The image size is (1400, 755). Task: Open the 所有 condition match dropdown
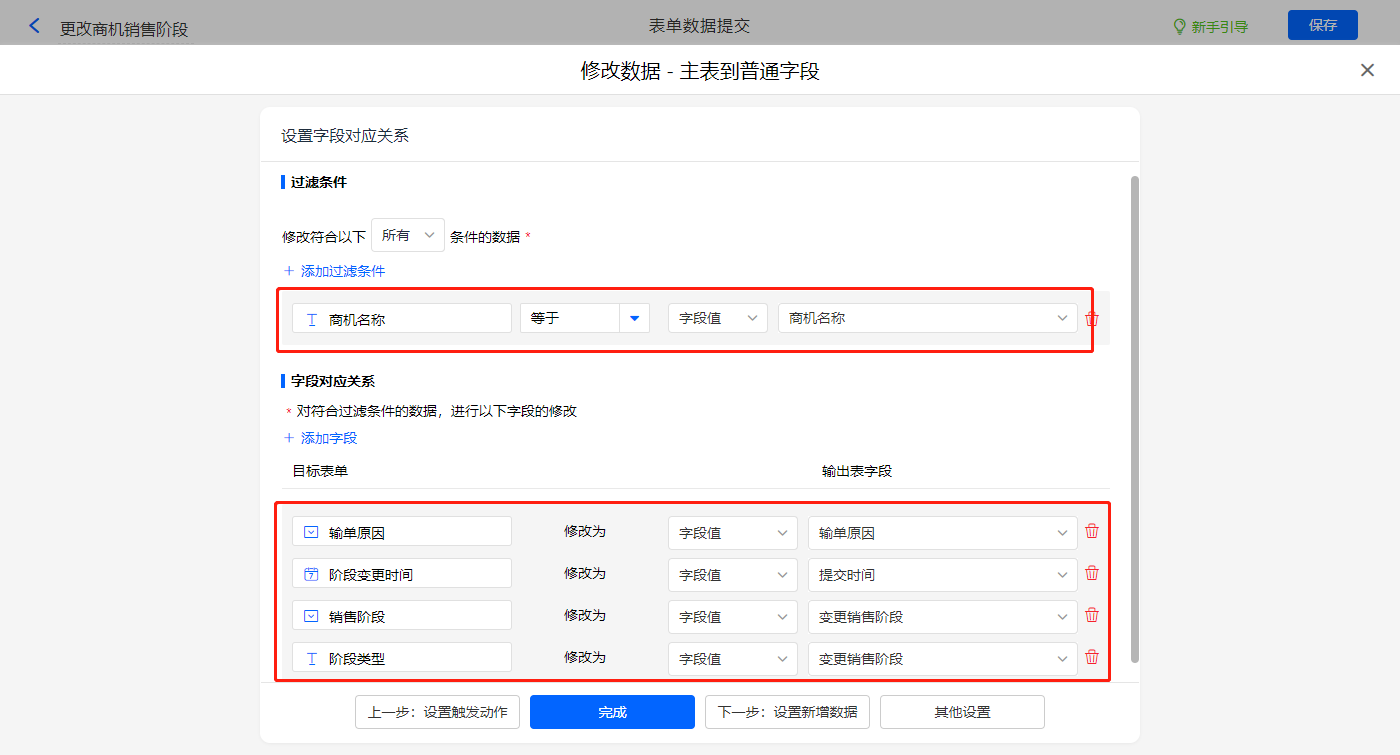tap(408, 236)
